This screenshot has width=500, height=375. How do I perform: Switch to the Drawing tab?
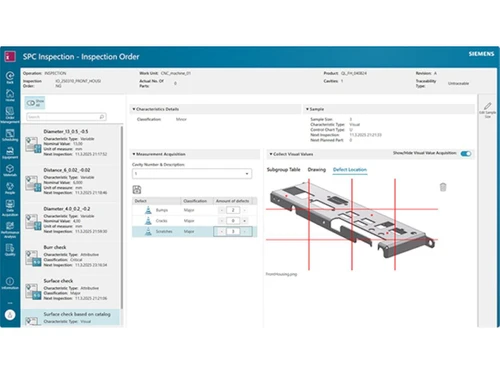pyautogui.click(x=317, y=170)
